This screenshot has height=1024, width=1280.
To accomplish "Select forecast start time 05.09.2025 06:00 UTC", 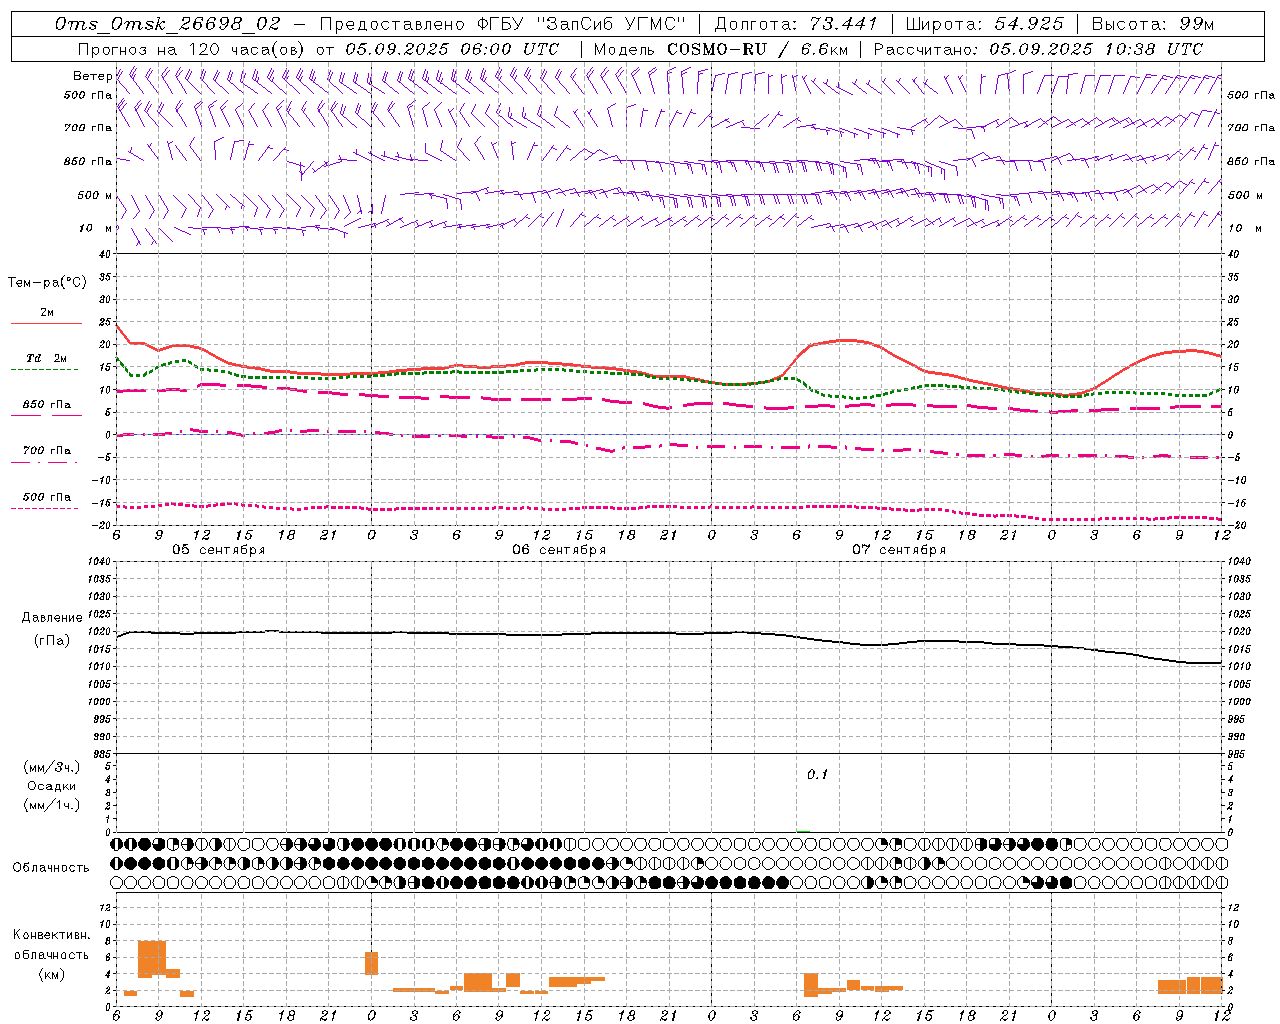I will [x=452, y=49].
